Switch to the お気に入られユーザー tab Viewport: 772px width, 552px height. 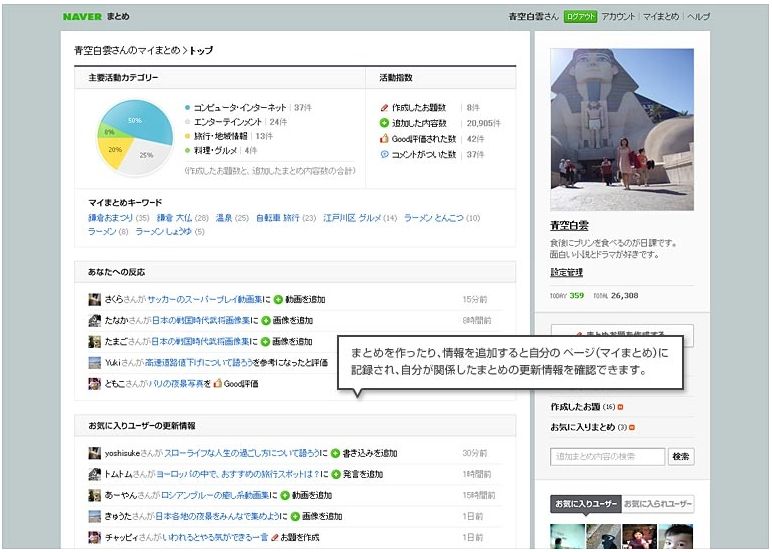[x=658, y=504]
